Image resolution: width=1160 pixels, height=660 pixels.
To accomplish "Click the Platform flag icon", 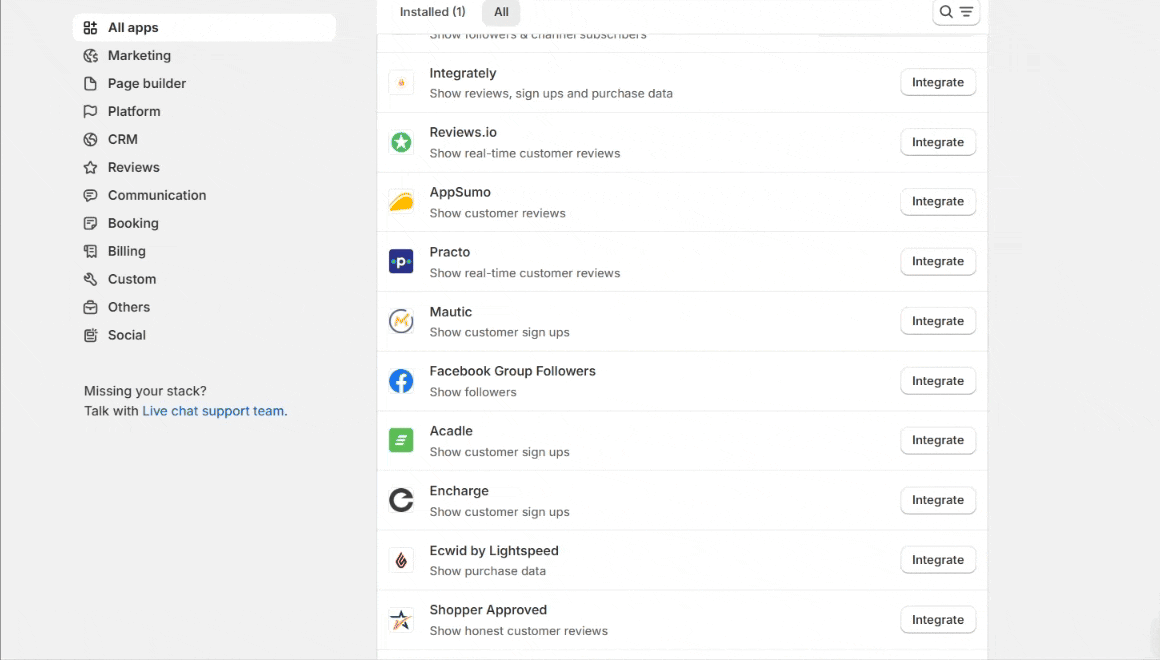I will click(x=90, y=112).
